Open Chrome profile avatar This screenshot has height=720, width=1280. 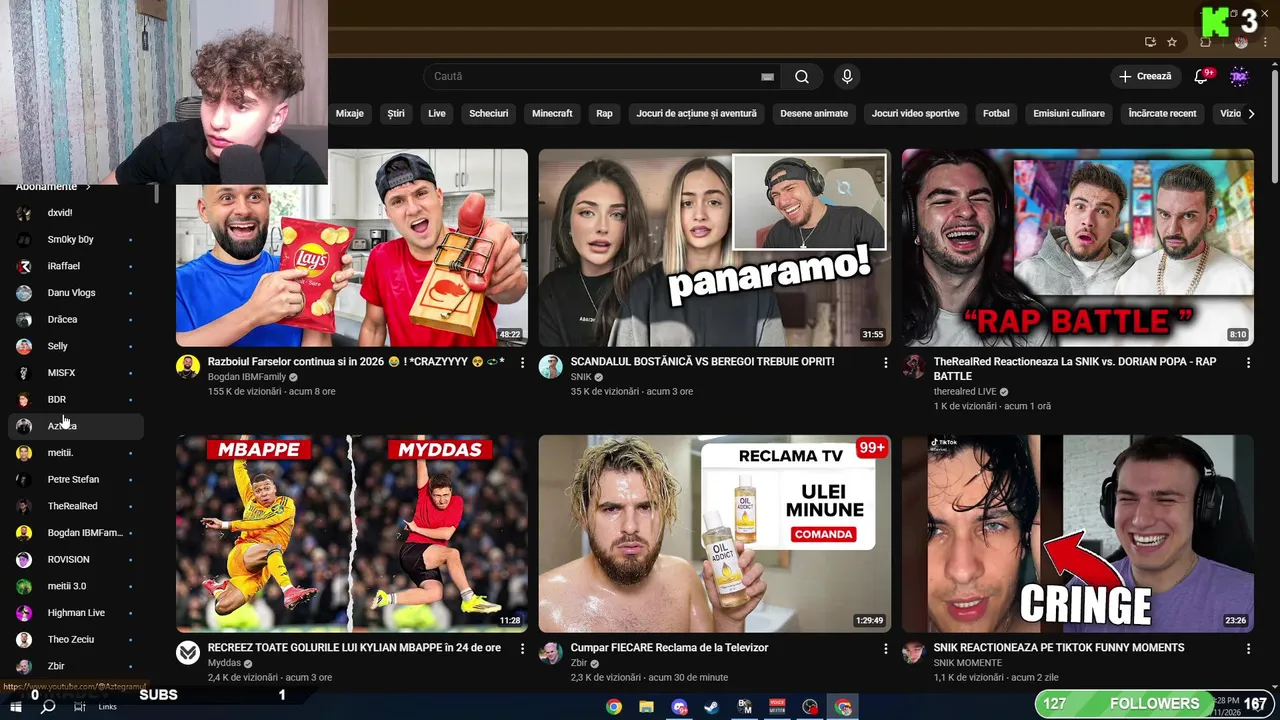pyautogui.click(x=1241, y=42)
